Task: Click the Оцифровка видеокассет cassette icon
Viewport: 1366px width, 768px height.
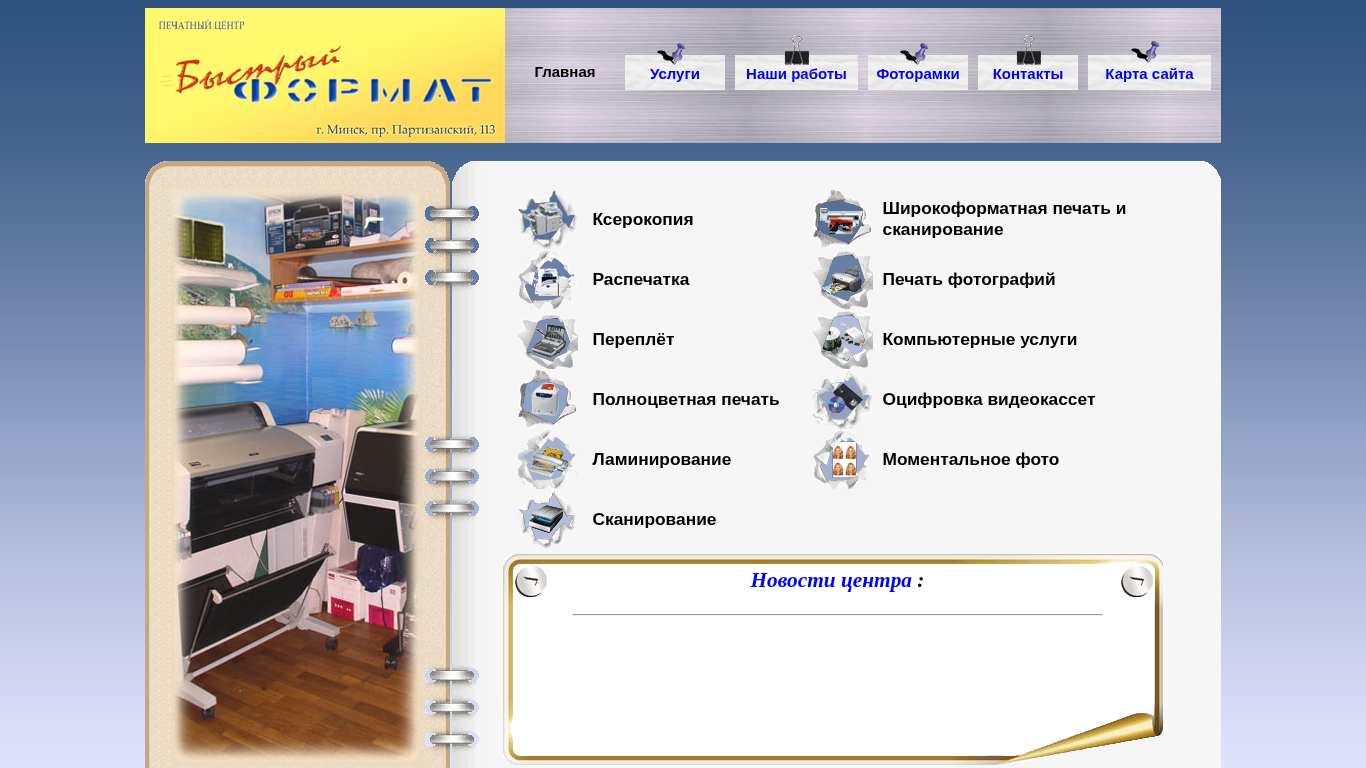Action: point(842,399)
